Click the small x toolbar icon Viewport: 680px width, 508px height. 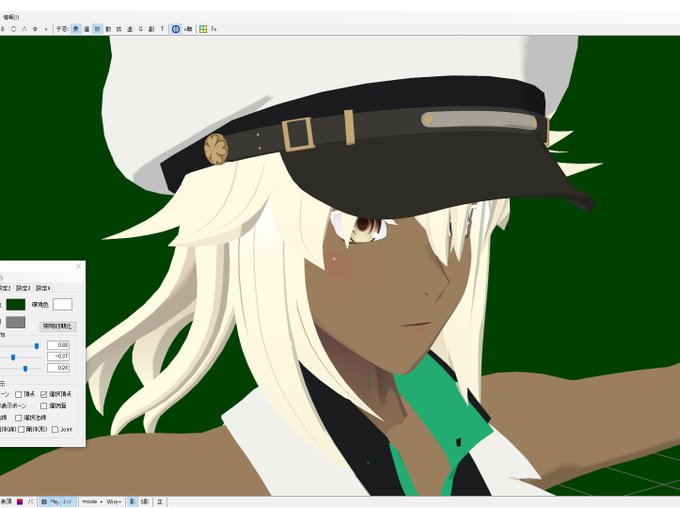point(46,29)
